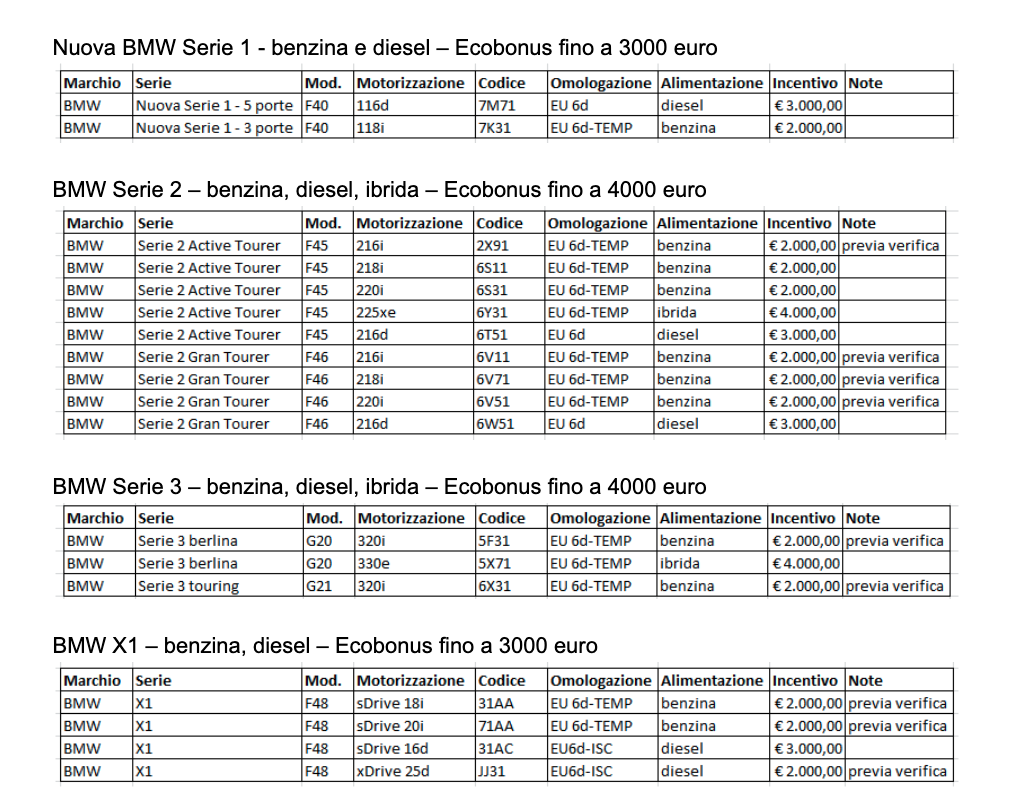Viewport: 1016px width, 804px height.
Task: Click '€ 4.000,00' incentive in the 225xe row
Action: tap(802, 312)
